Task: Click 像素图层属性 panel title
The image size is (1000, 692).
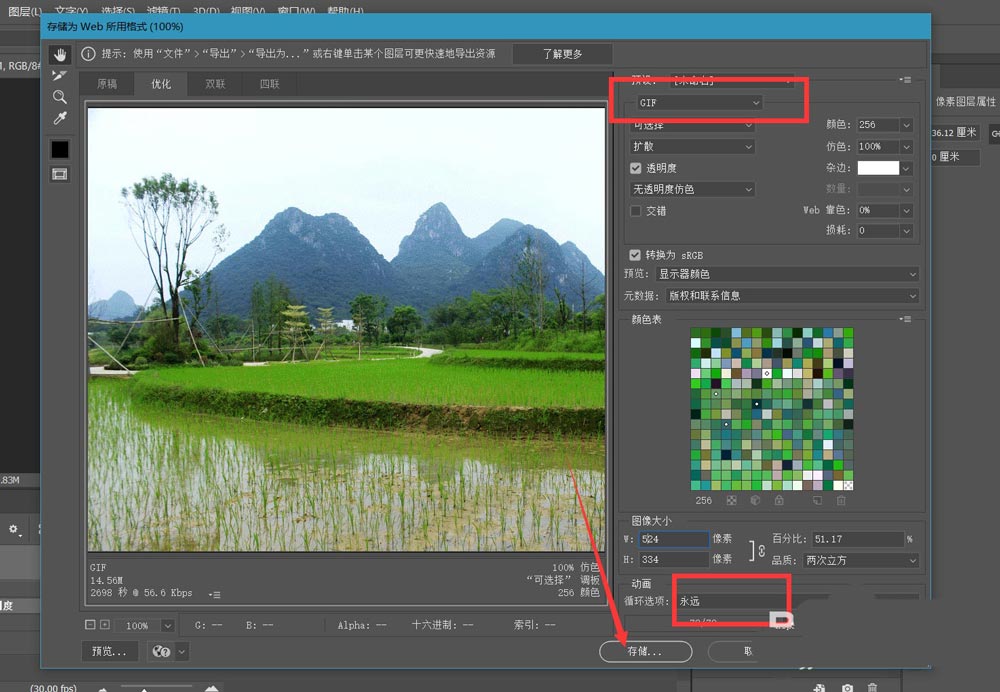Action: pyautogui.click(x=966, y=101)
